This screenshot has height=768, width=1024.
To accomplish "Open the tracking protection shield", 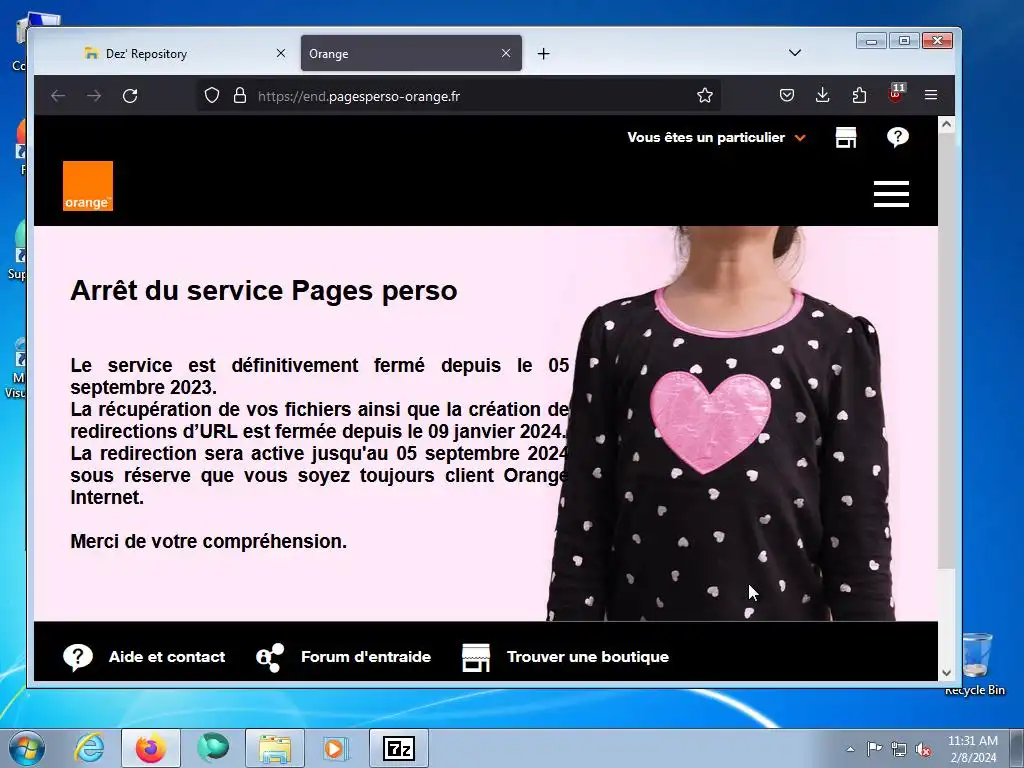I will coord(212,95).
